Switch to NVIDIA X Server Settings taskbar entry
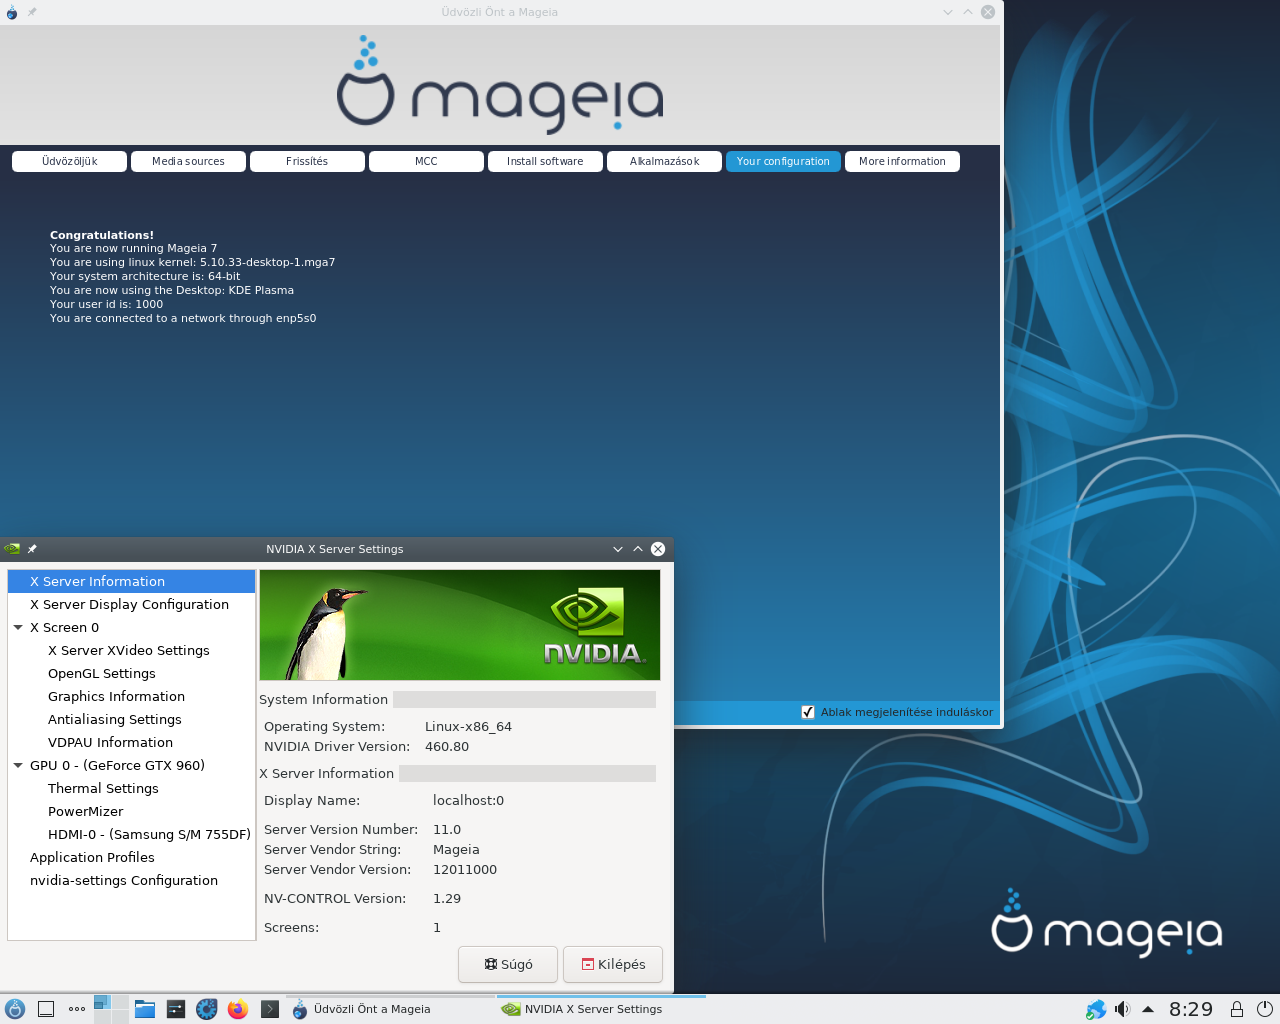Screen dimensions: 1280x1024 tap(602, 1009)
